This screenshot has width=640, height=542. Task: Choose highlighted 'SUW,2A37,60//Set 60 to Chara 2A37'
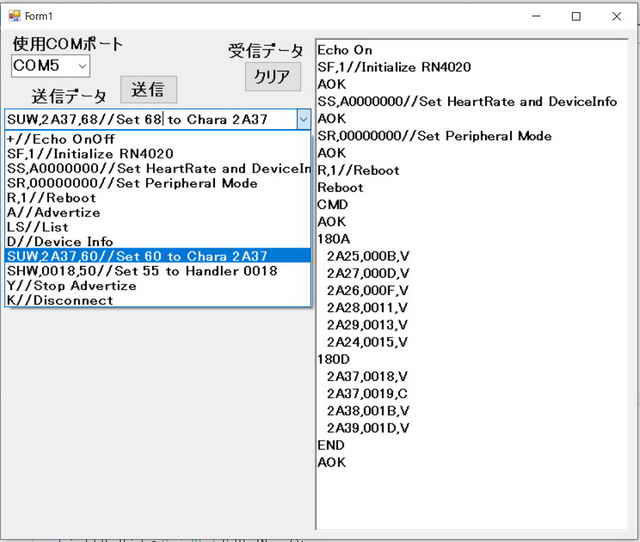(x=158, y=256)
